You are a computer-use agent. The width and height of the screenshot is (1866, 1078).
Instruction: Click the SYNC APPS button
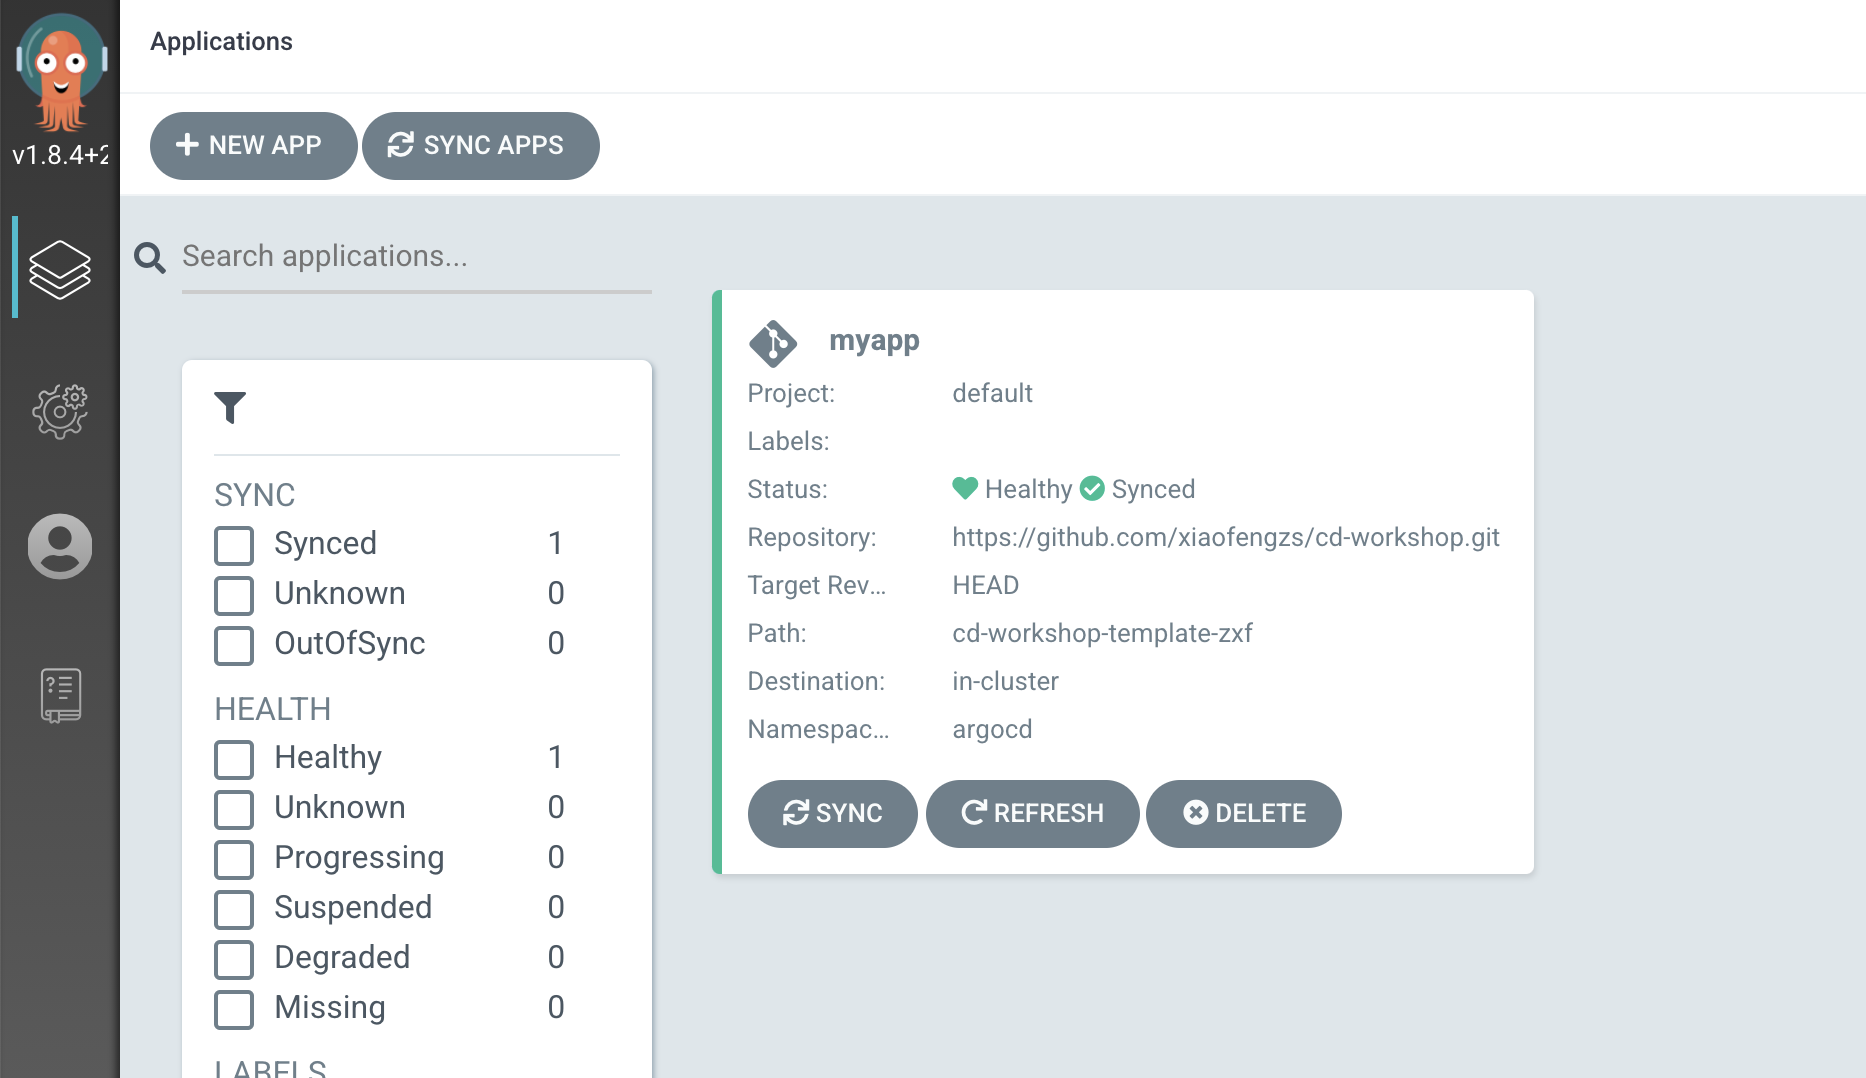481,146
